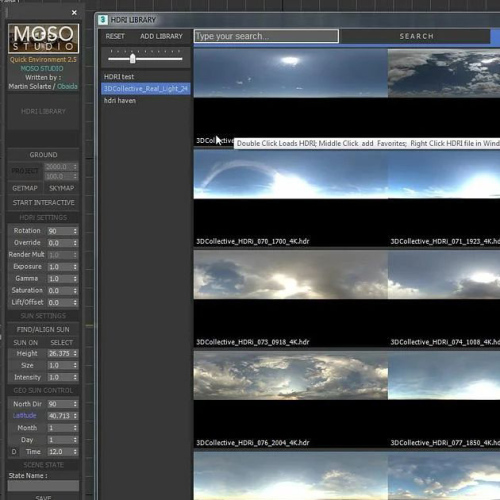Click the Obaida author link
The width and height of the screenshot is (500, 500).
tap(67, 86)
